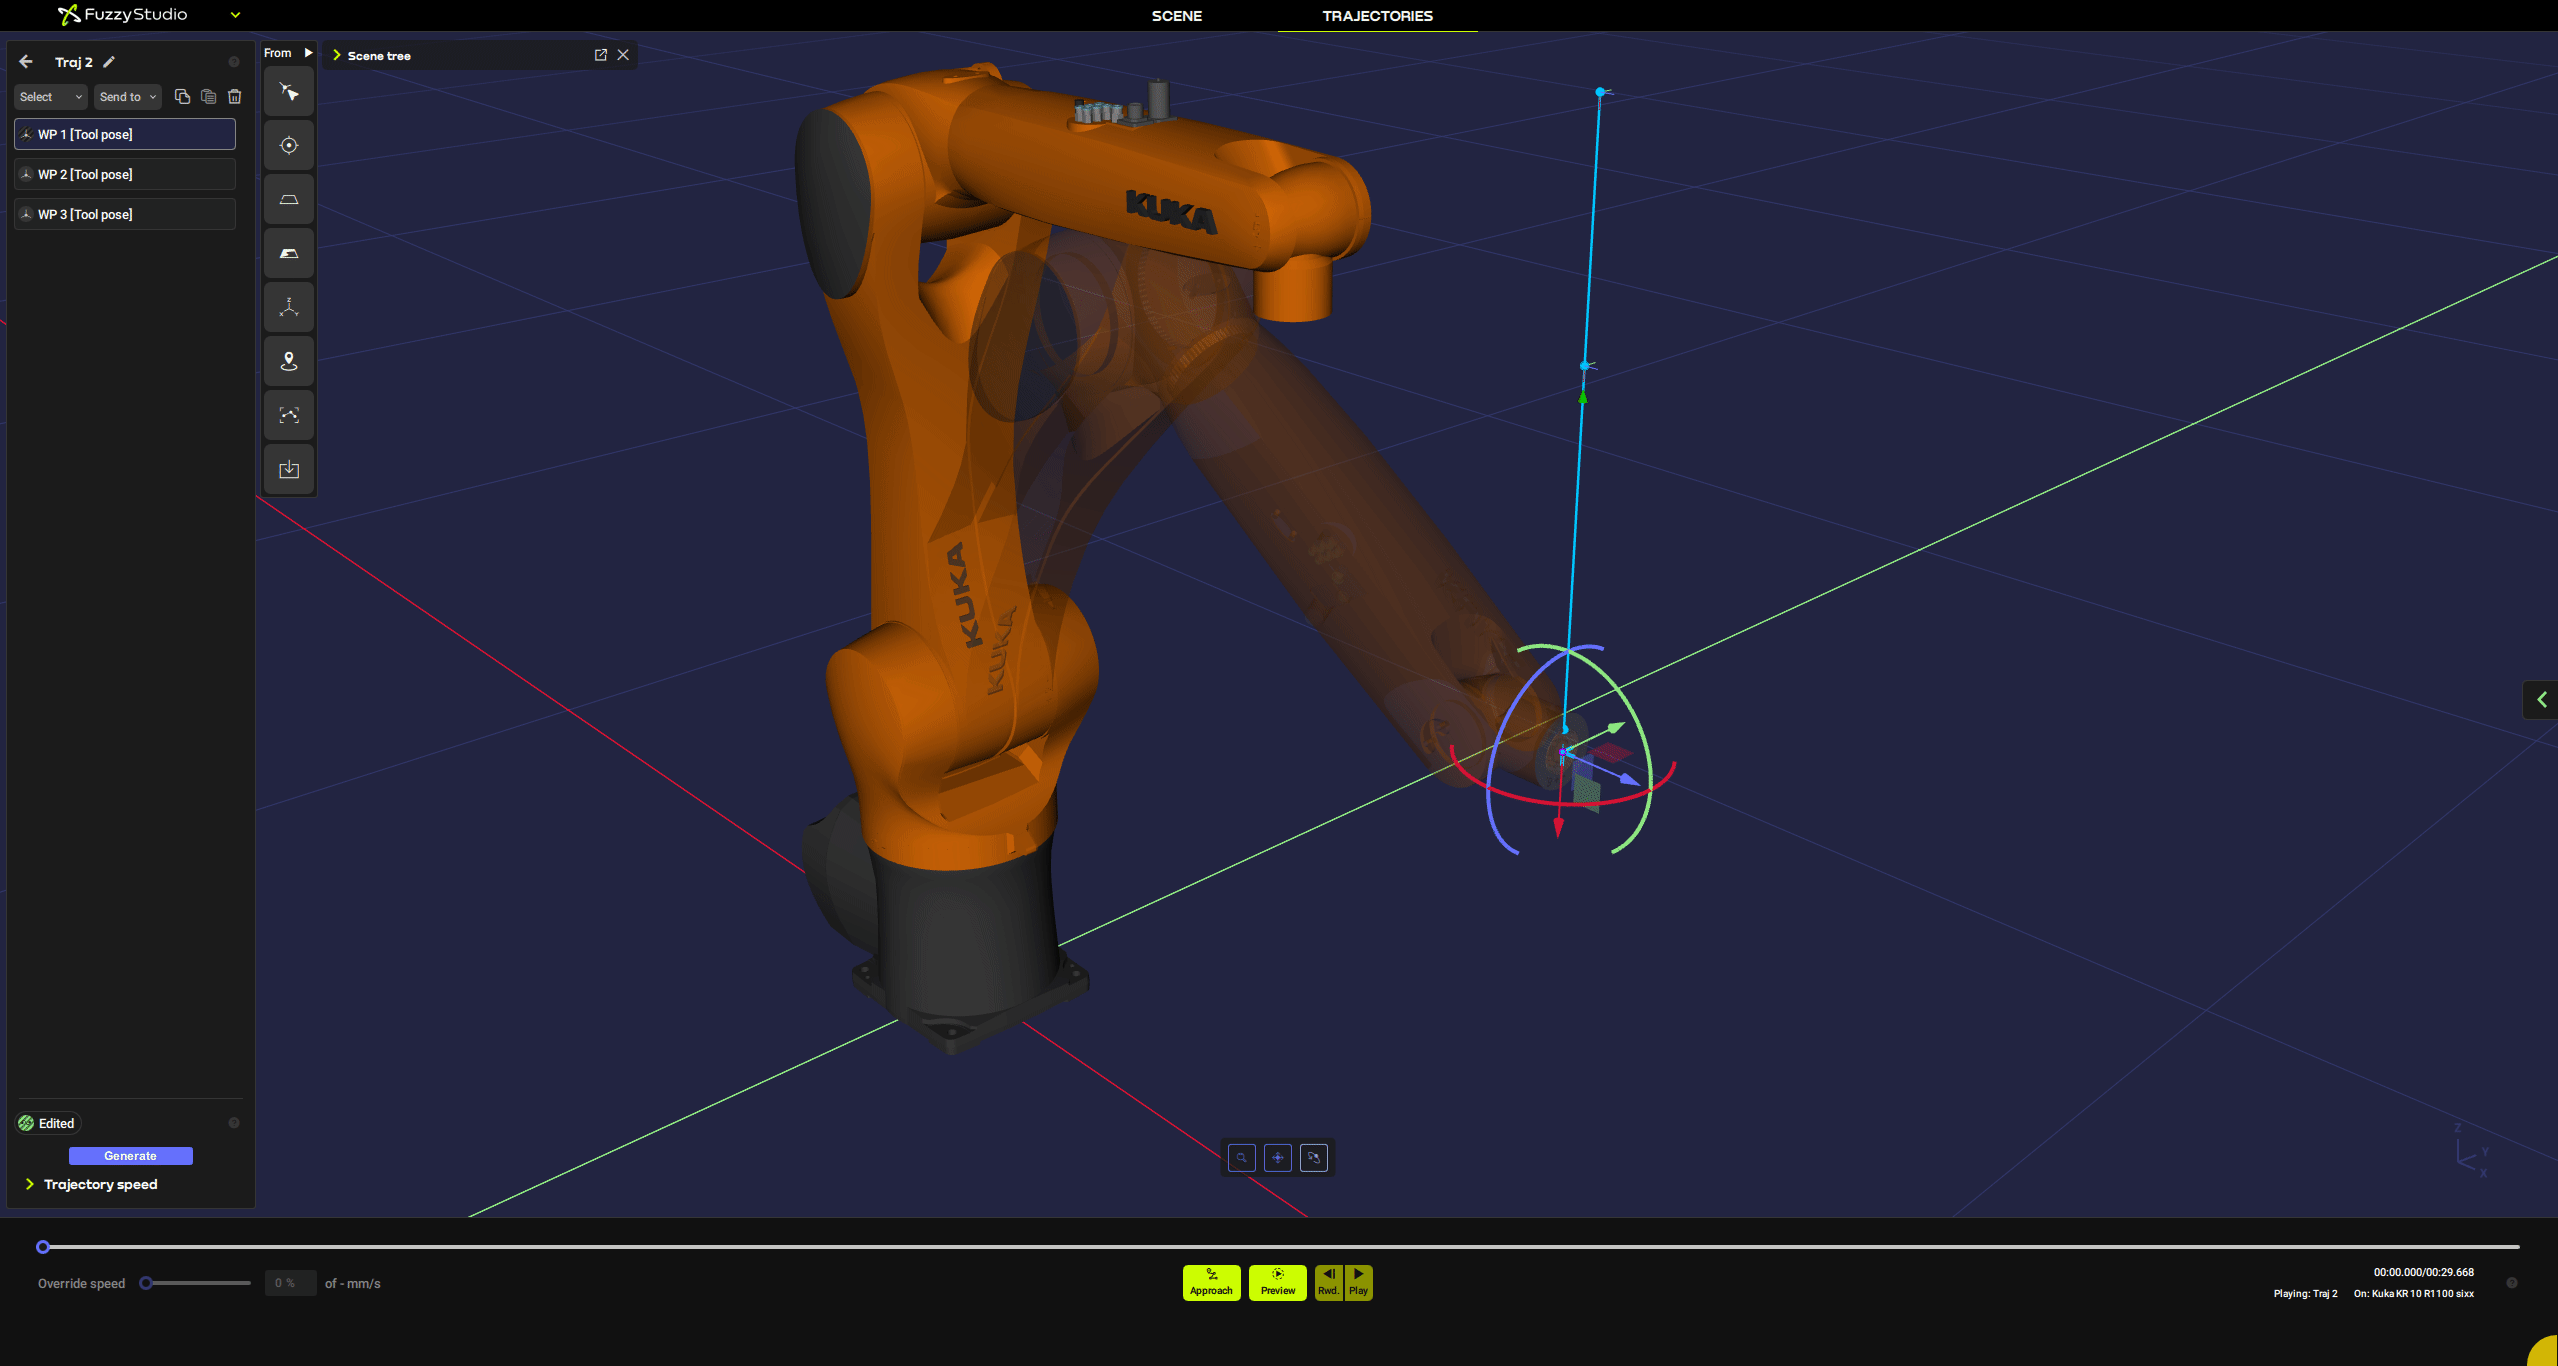Select the viewport pan move tool
2558x1366 pixels.
1278,1158
